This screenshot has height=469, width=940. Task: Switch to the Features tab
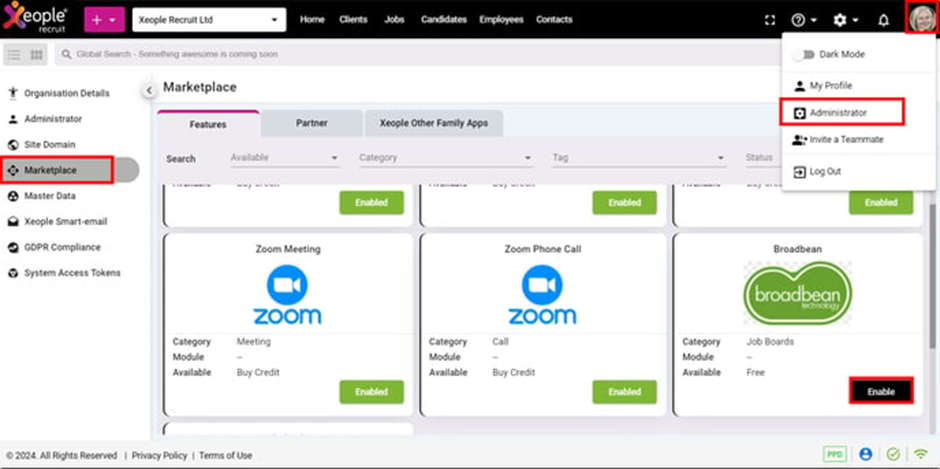click(x=208, y=124)
